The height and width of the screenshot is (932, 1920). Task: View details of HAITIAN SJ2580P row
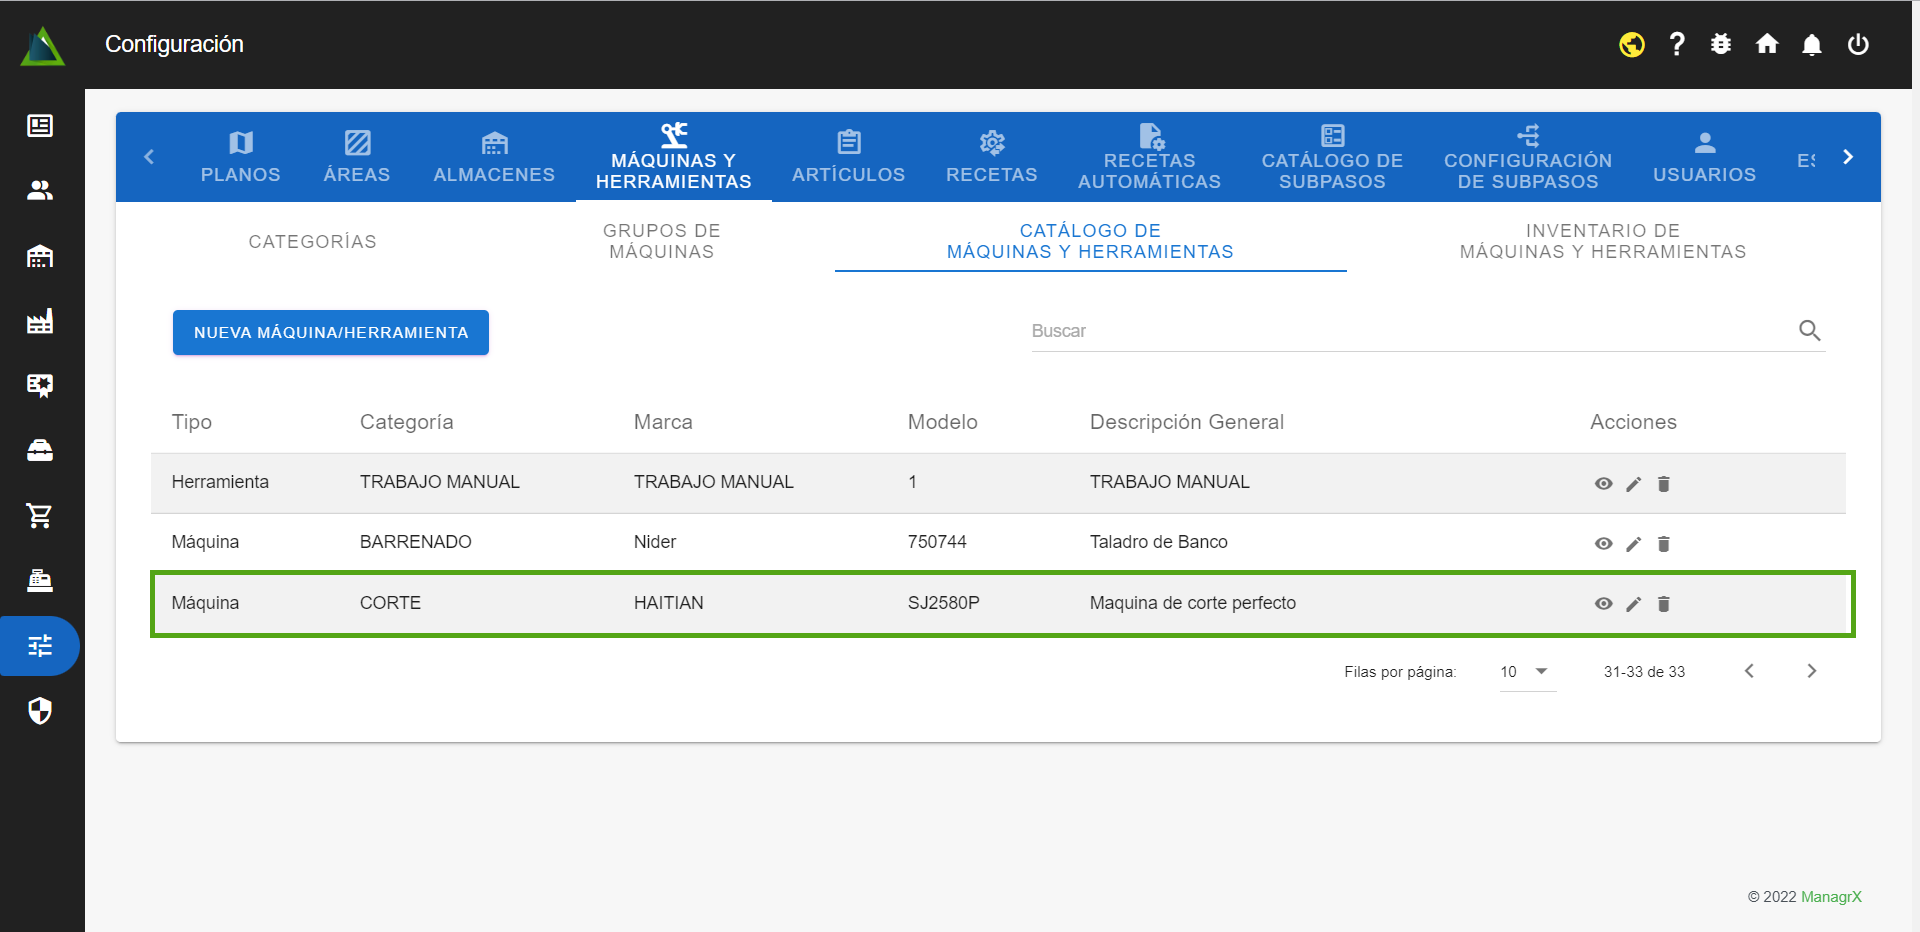[x=1604, y=604]
